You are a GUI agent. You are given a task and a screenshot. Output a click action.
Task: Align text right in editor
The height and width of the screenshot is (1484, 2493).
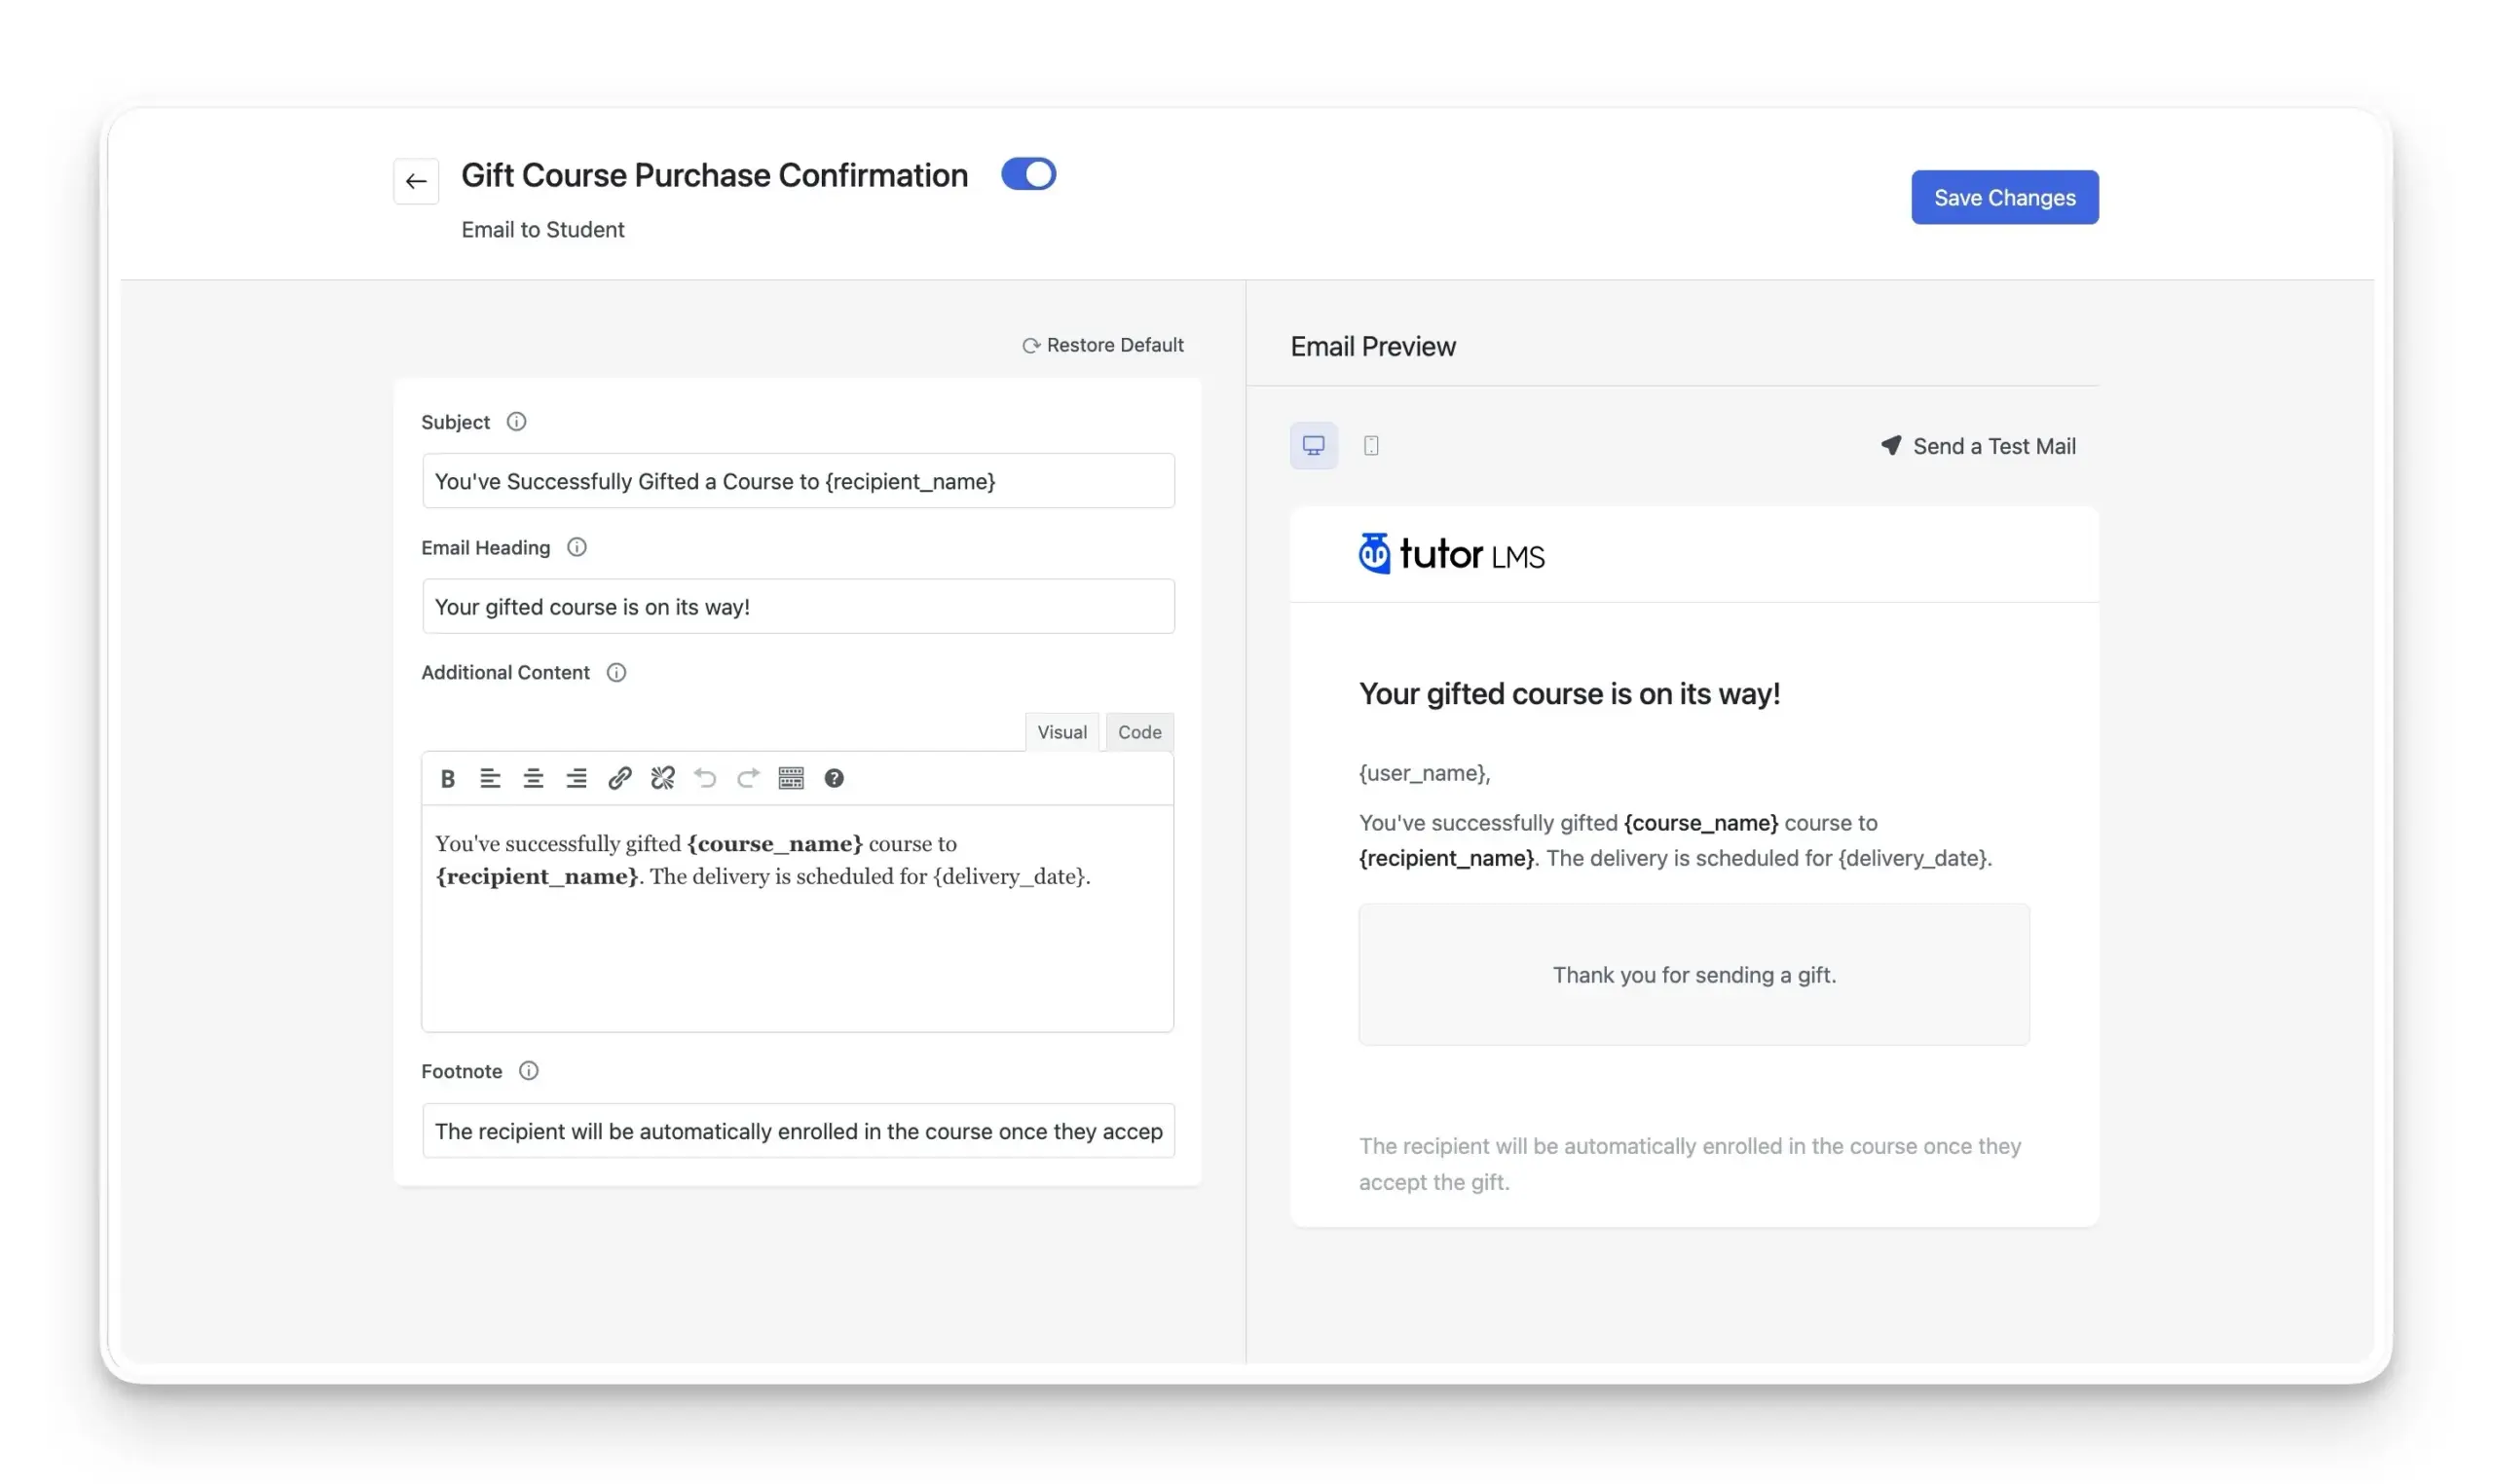[576, 778]
